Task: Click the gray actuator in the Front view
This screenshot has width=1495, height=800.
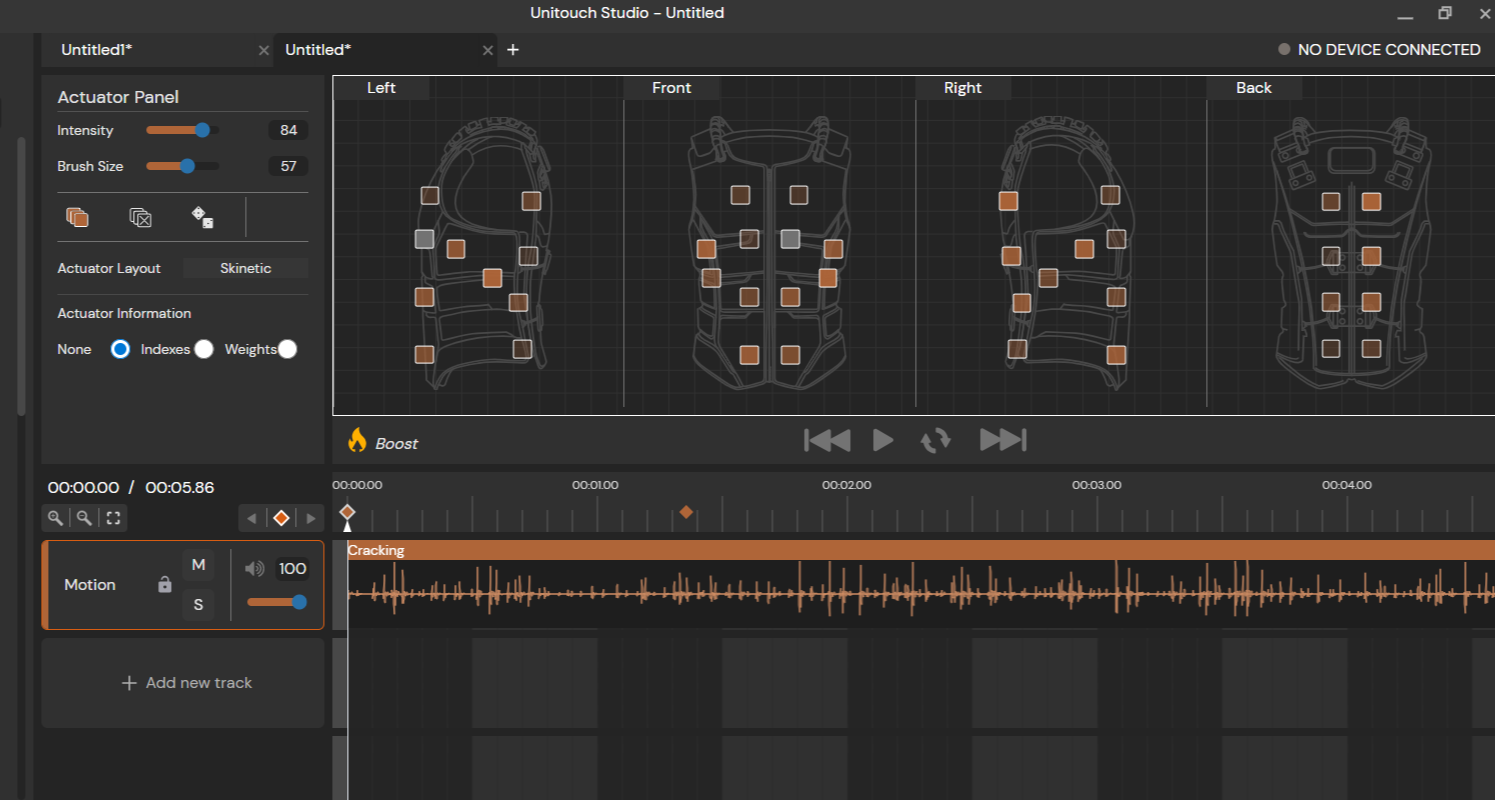Action: (790, 239)
